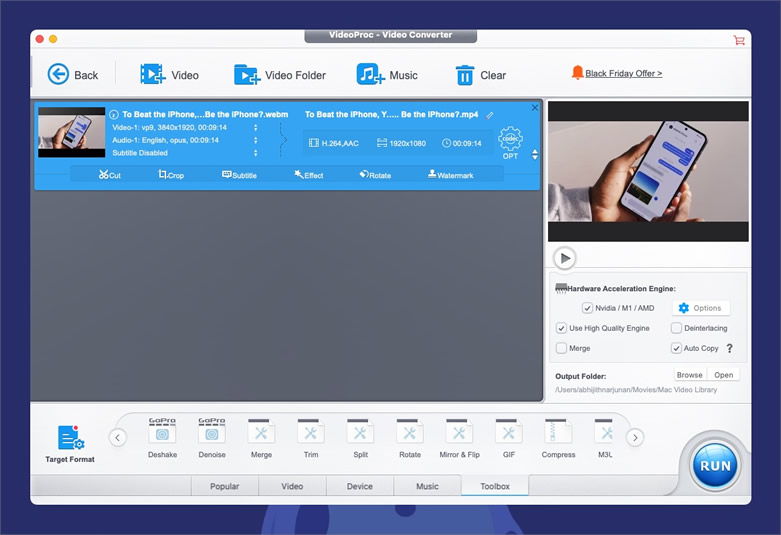
Task: Open the Watermark tool
Action: coord(450,175)
